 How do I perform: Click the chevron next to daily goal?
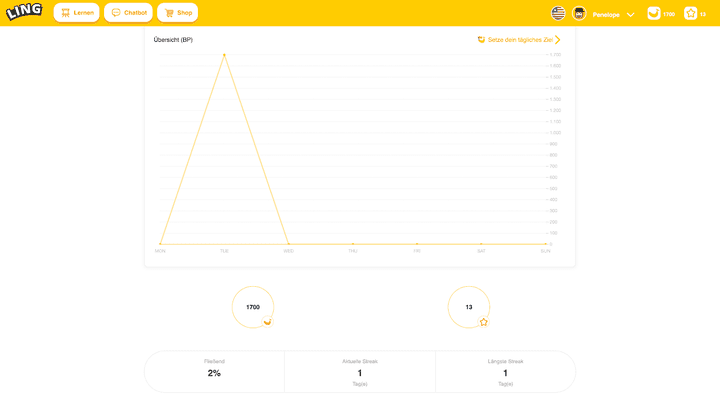pyautogui.click(x=558, y=40)
